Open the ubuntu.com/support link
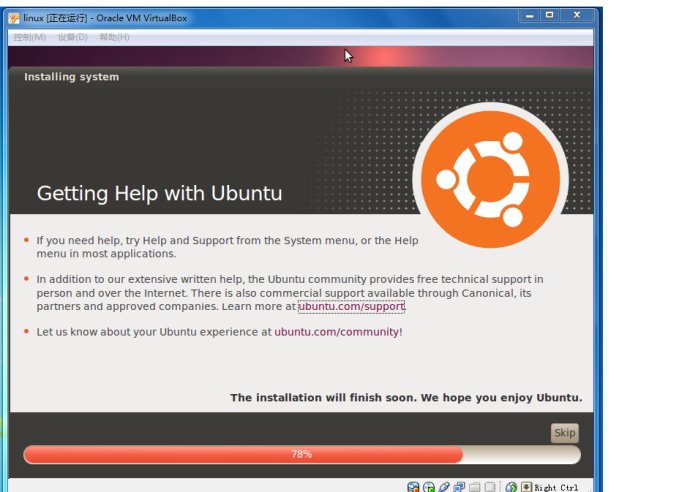The height and width of the screenshot is (492, 690). point(351,306)
